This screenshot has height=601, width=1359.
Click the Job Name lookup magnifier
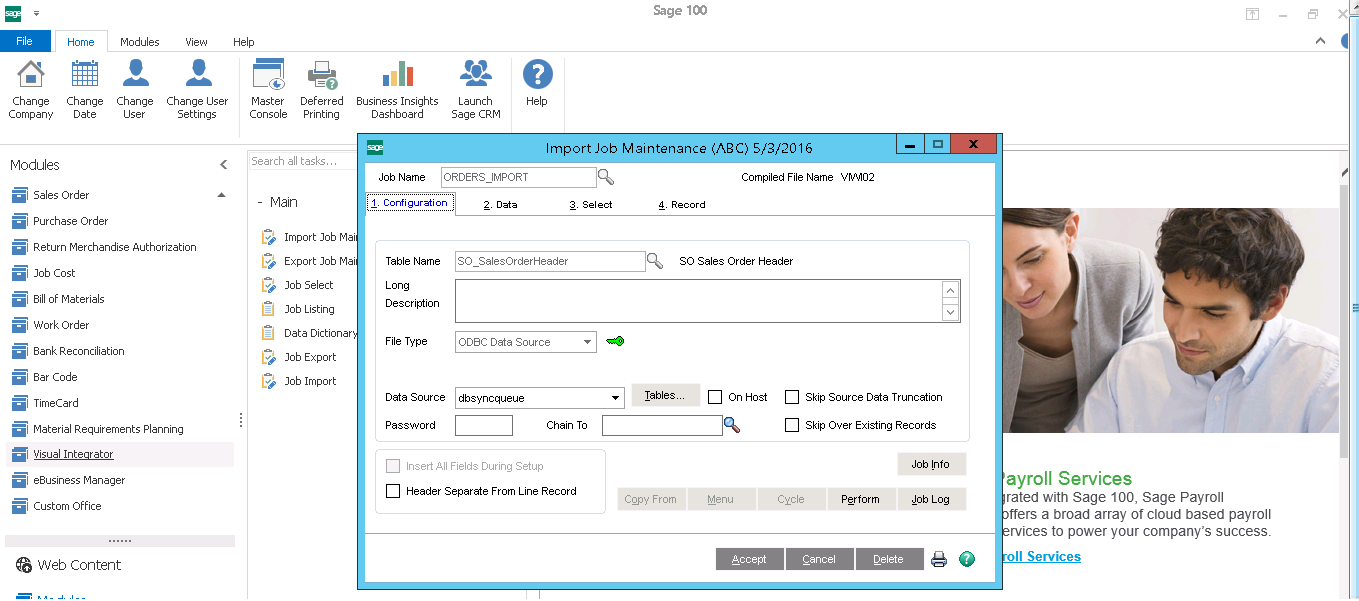[x=606, y=177]
